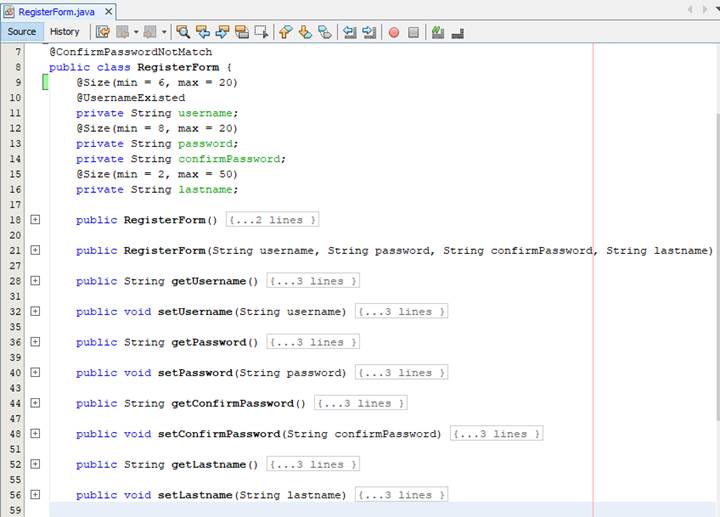
Task: Click the folded block after setPassword(String password)
Action: click(402, 373)
